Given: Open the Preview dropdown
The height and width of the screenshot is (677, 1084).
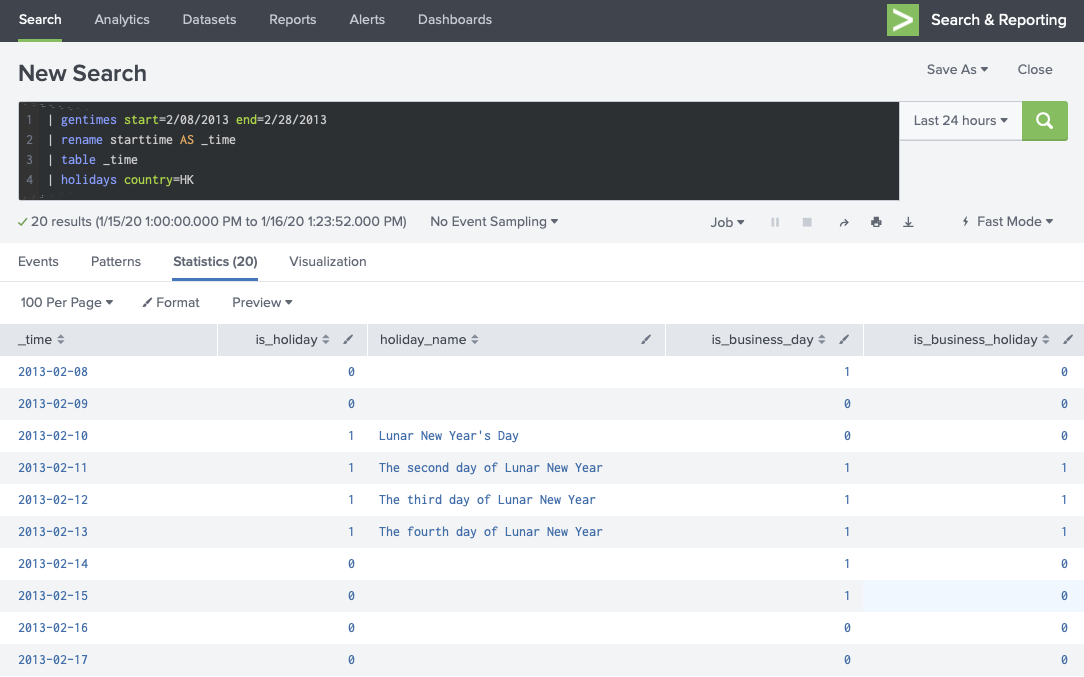Looking at the screenshot, I should (262, 302).
